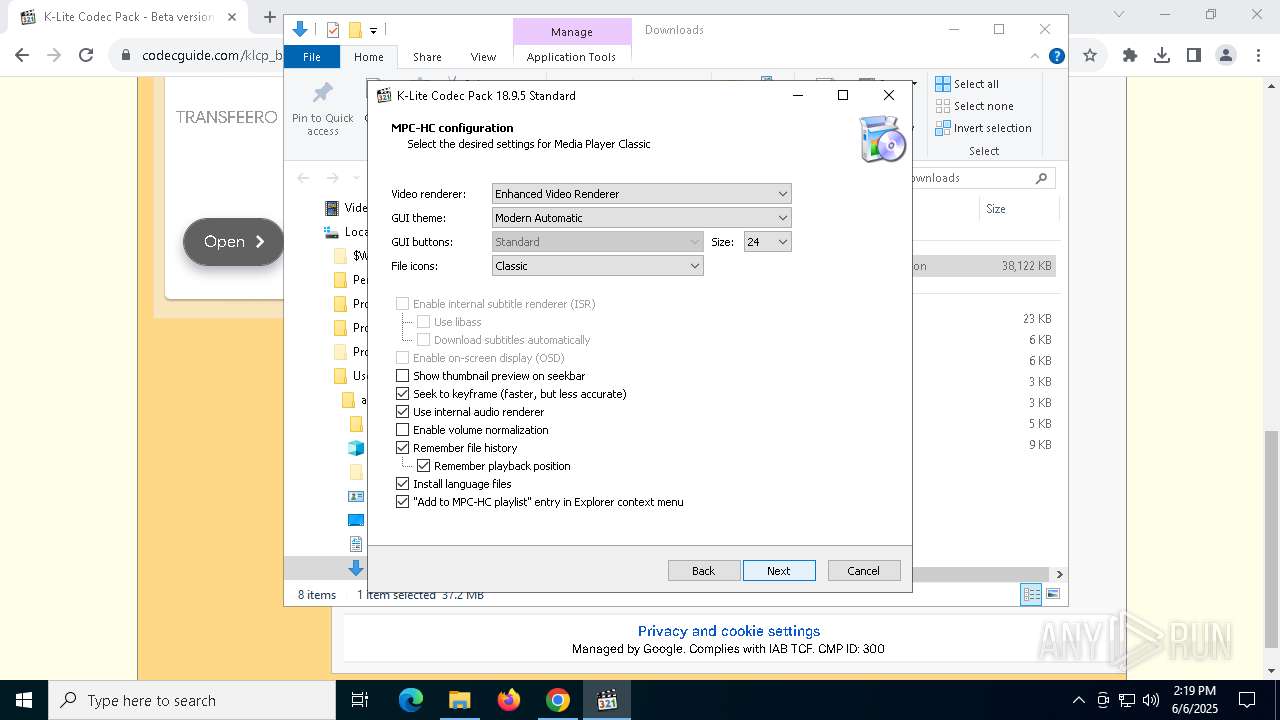This screenshot has width=1280, height=720.
Task: Switch Explorer to large icons view
Action: point(1052,595)
